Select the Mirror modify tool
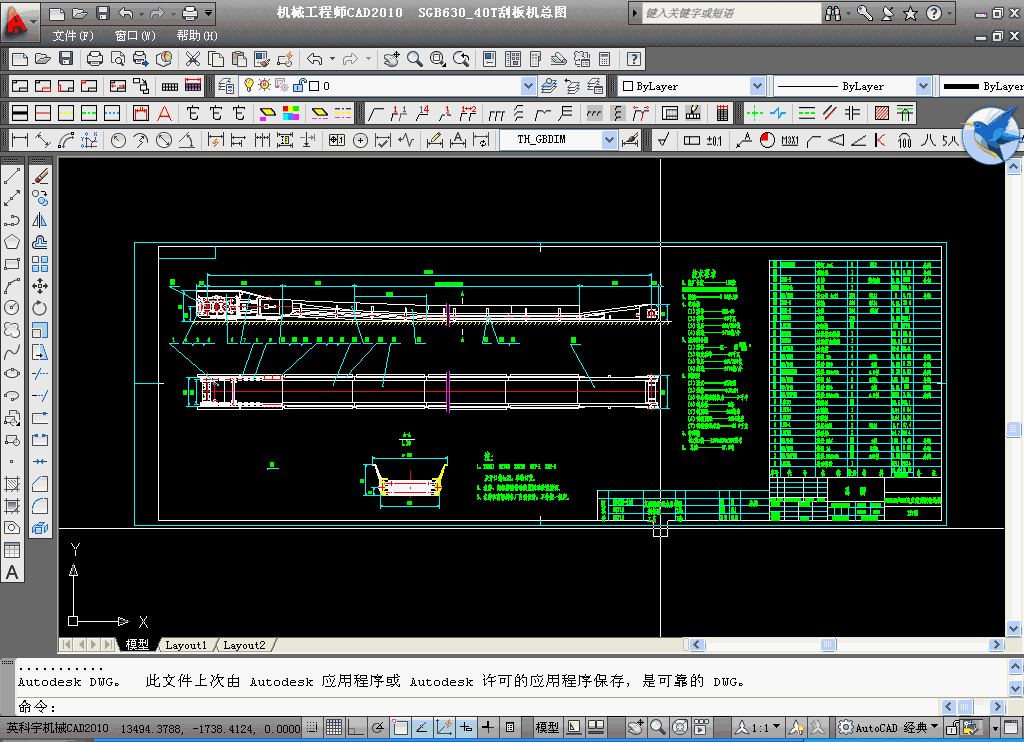Viewport: 1024px width, 742px height. [40, 220]
